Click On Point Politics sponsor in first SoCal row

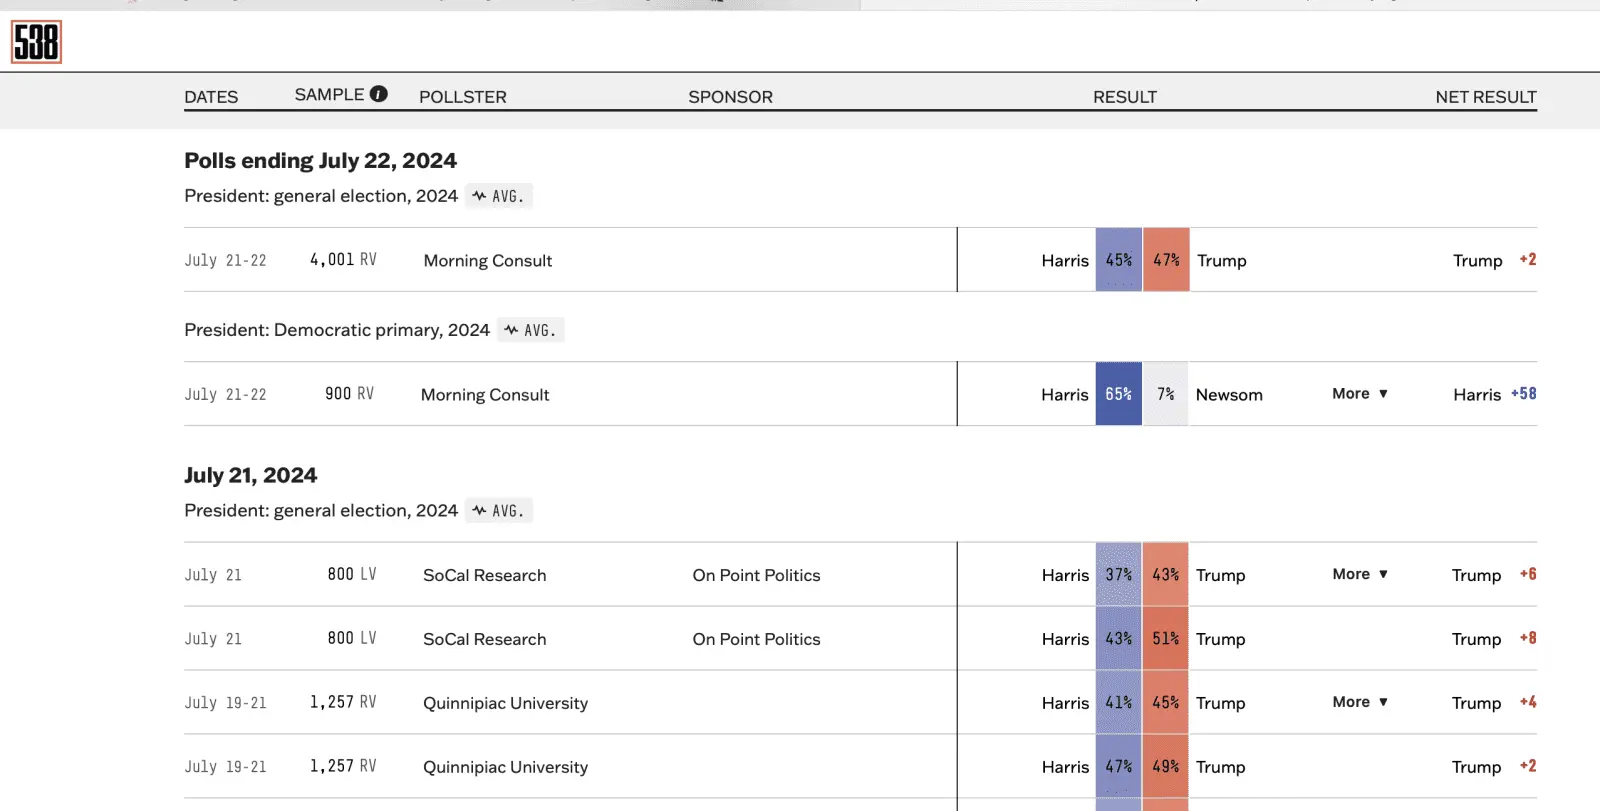click(756, 575)
